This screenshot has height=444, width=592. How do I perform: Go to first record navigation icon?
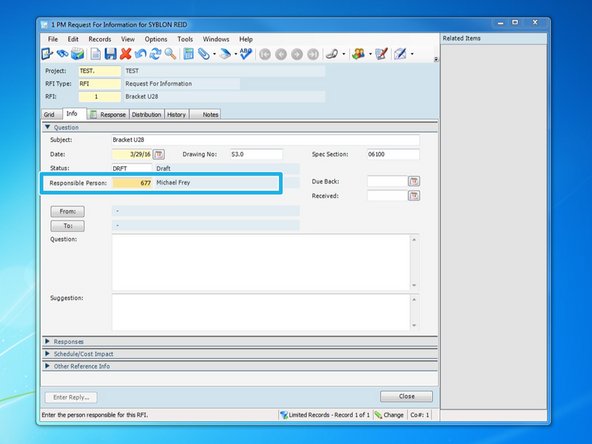pos(265,54)
